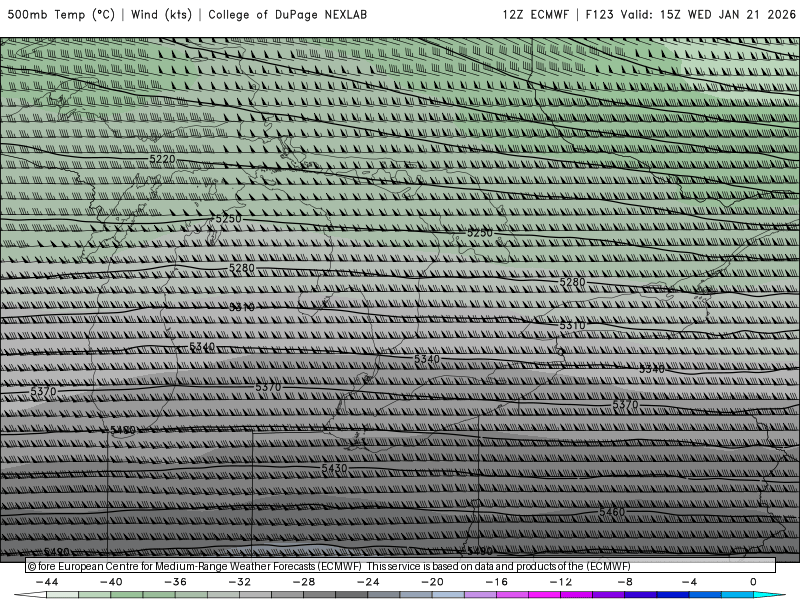Click the ECMWF copyright notice banner
Viewport: 800px width, 600px height.
(x=401, y=566)
